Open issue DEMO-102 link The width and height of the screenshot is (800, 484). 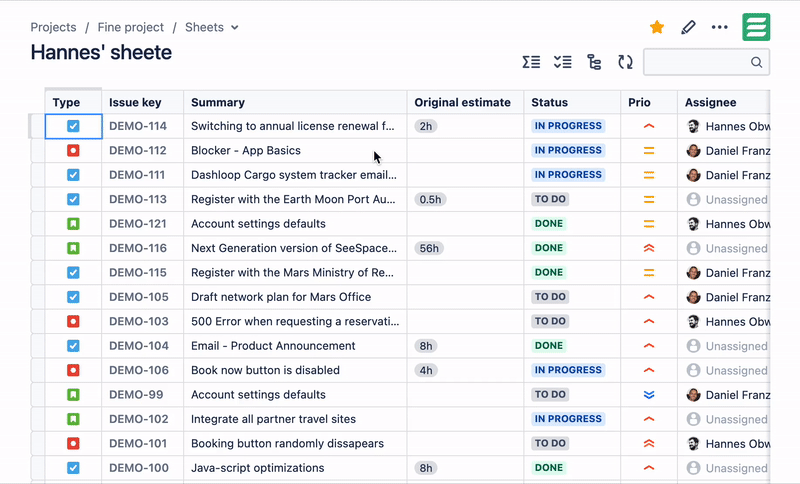click(x=139, y=419)
